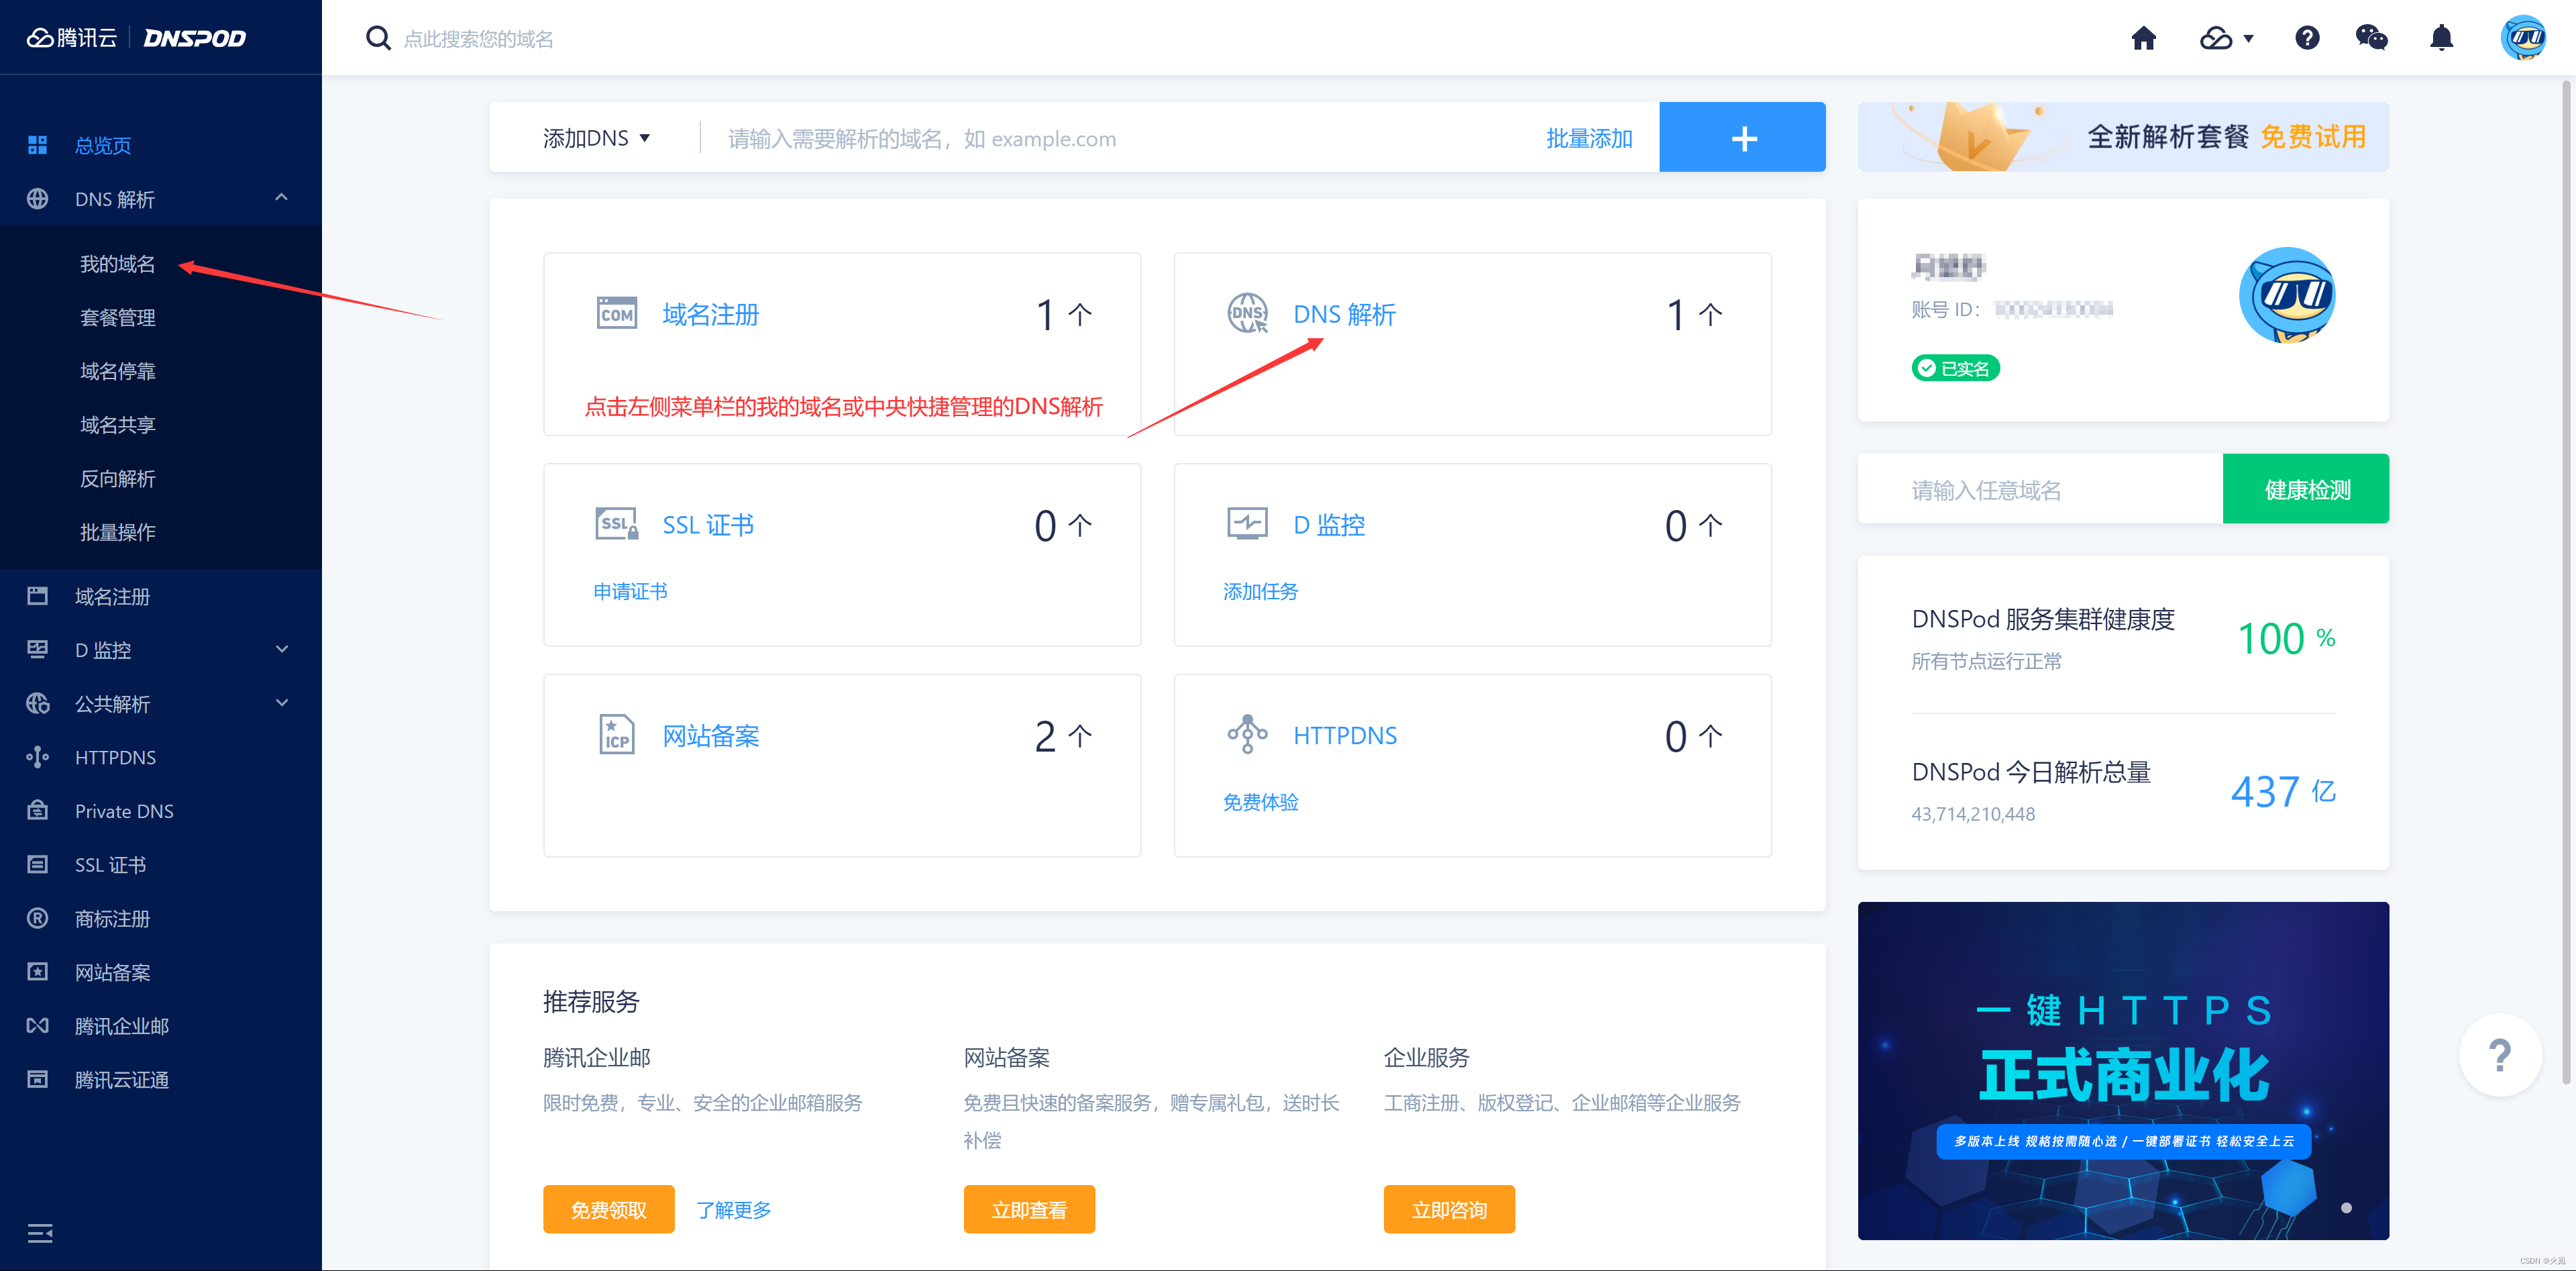
Task: Open 反向解析 in sidebar
Action: point(117,479)
